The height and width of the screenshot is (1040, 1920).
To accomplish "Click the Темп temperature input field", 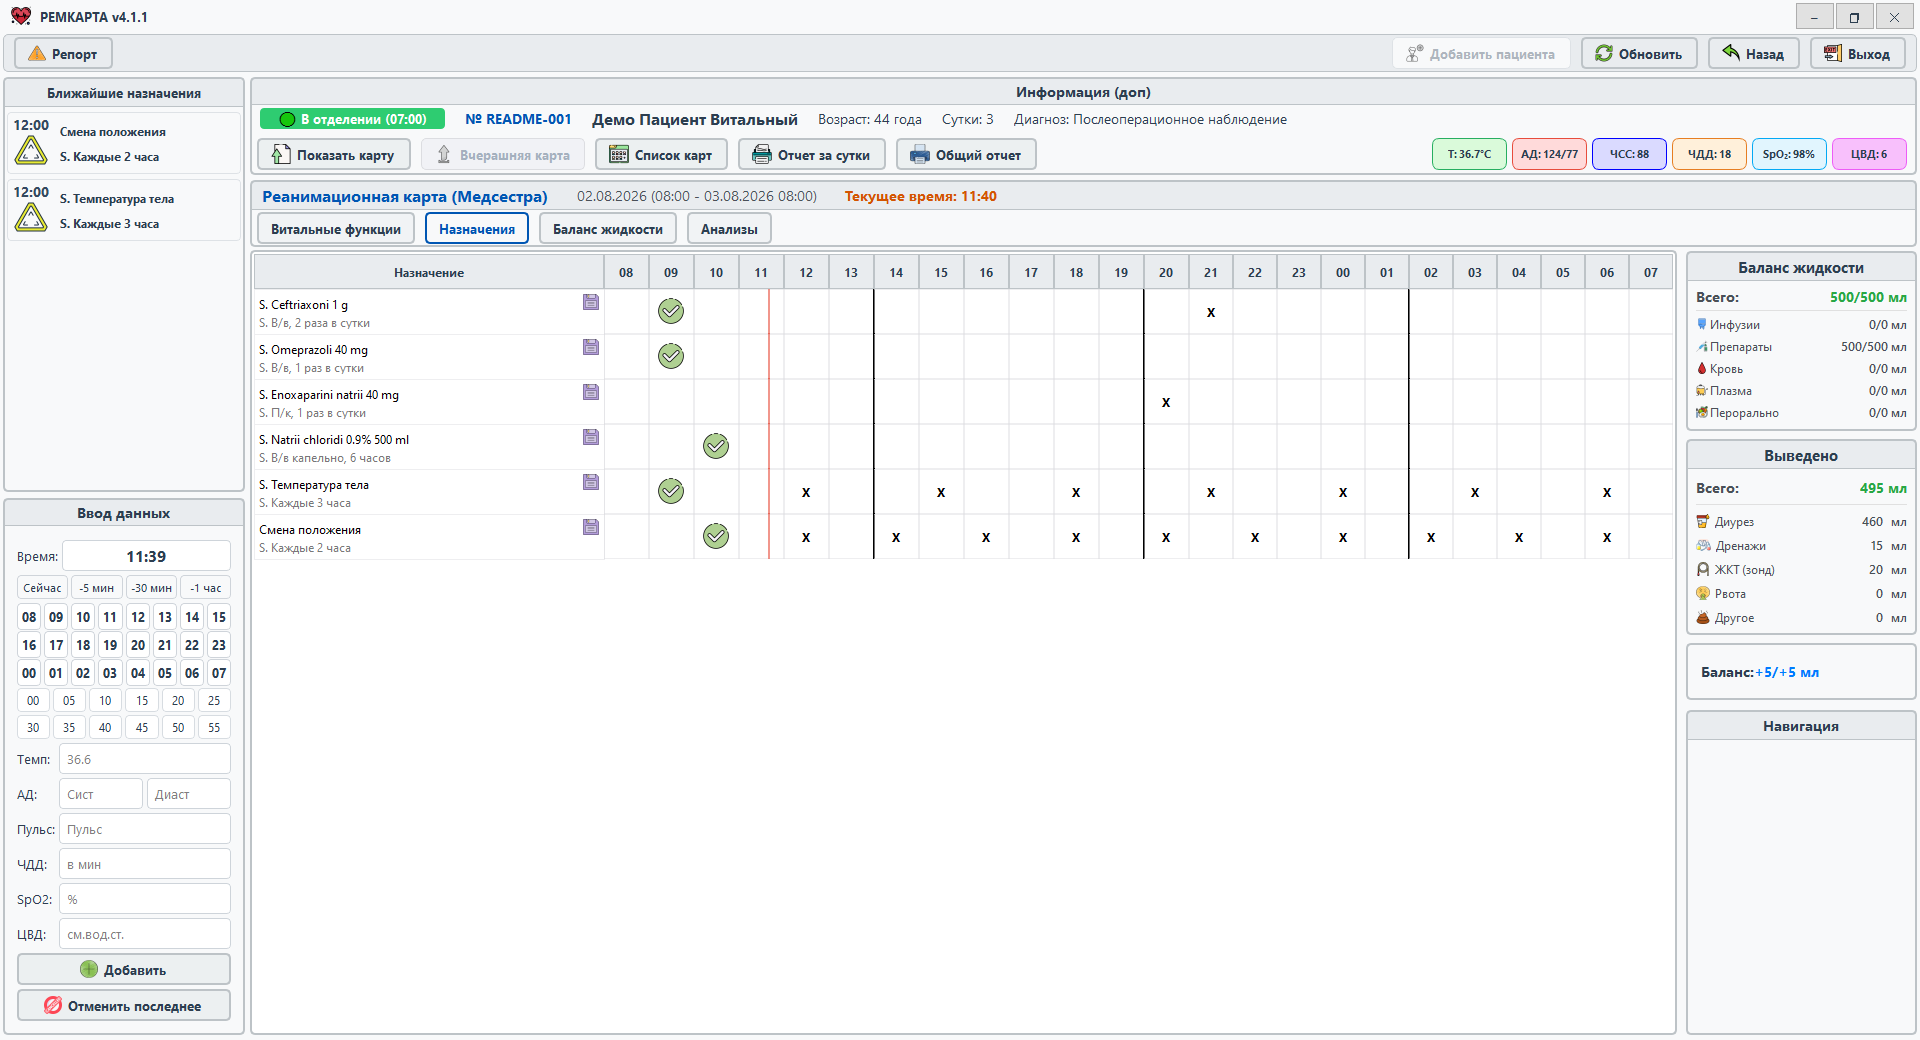I will [145, 760].
